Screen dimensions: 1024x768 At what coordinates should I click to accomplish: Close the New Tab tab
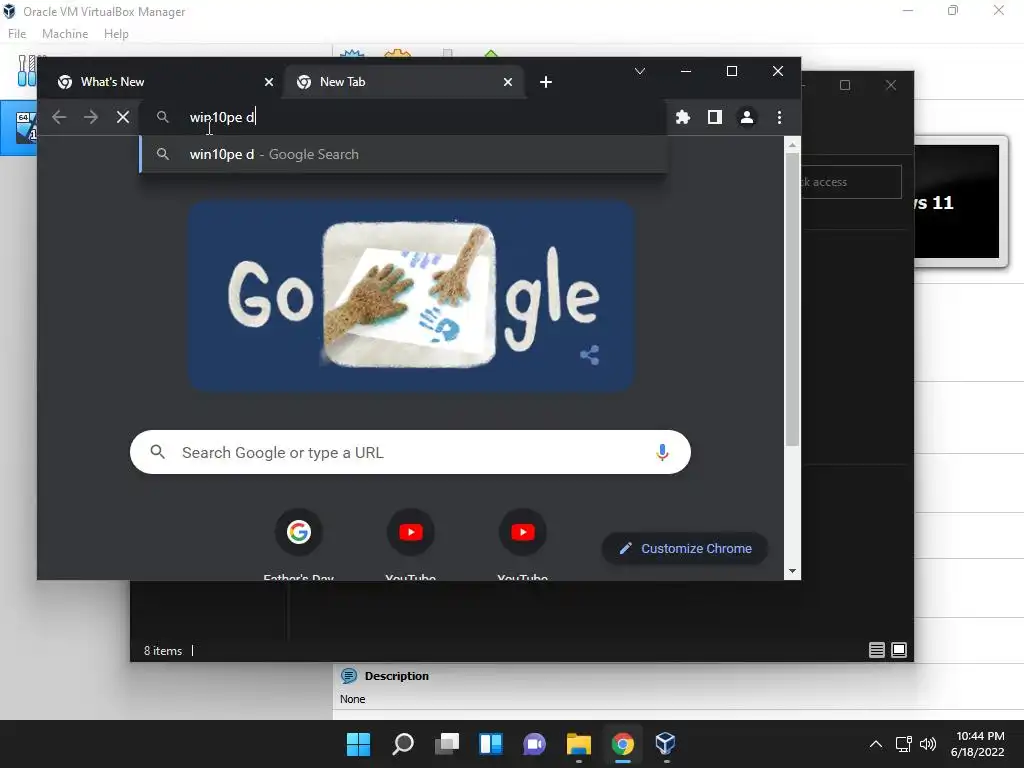coord(507,82)
